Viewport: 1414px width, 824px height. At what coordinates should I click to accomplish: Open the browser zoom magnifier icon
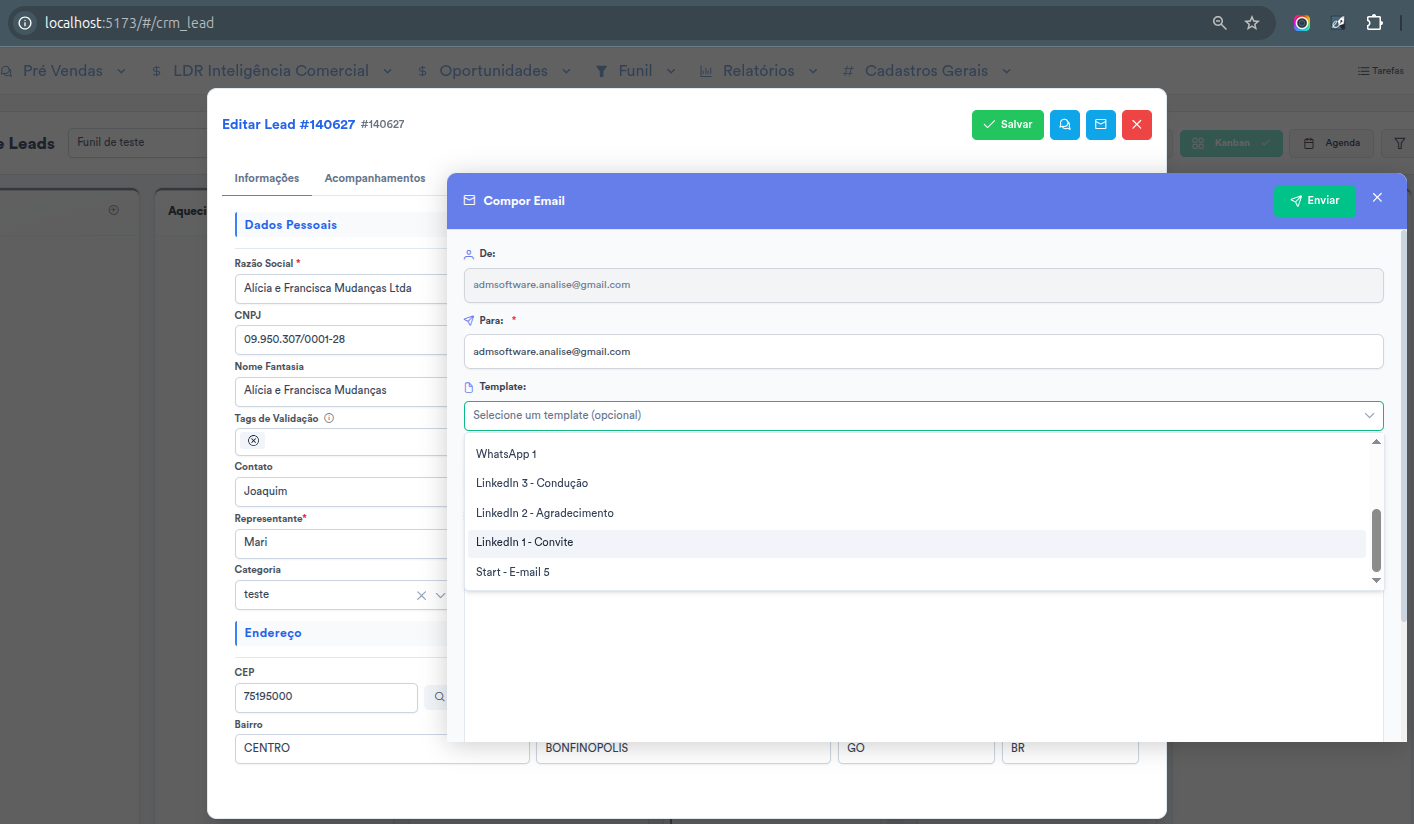click(1219, 22)
